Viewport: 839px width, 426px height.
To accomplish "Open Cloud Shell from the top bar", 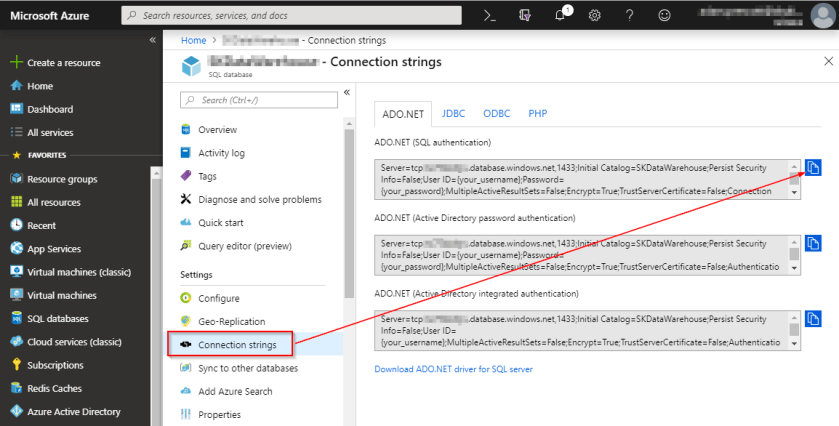I will point(490,16).
